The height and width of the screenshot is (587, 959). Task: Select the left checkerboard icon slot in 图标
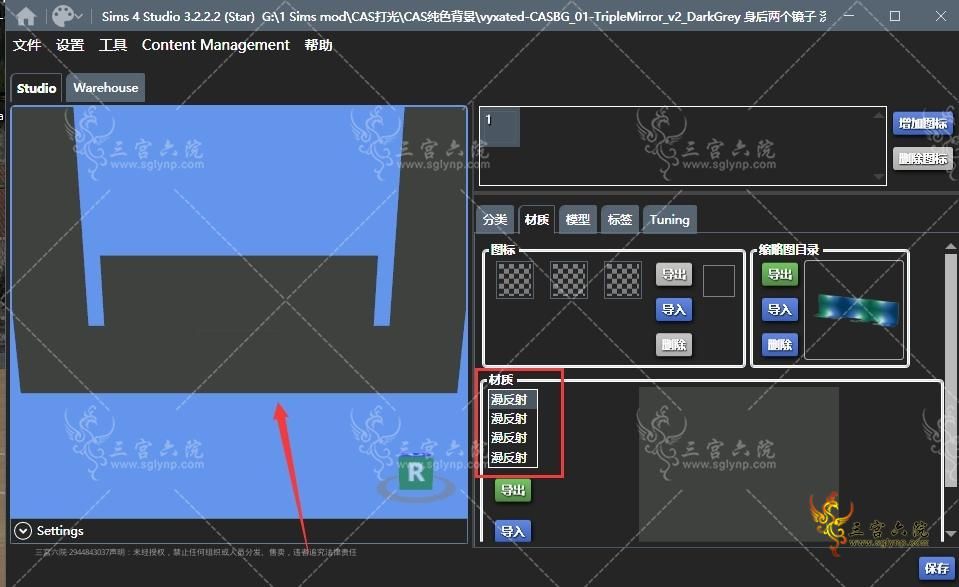pyautogui.click(x=514, y=280)
